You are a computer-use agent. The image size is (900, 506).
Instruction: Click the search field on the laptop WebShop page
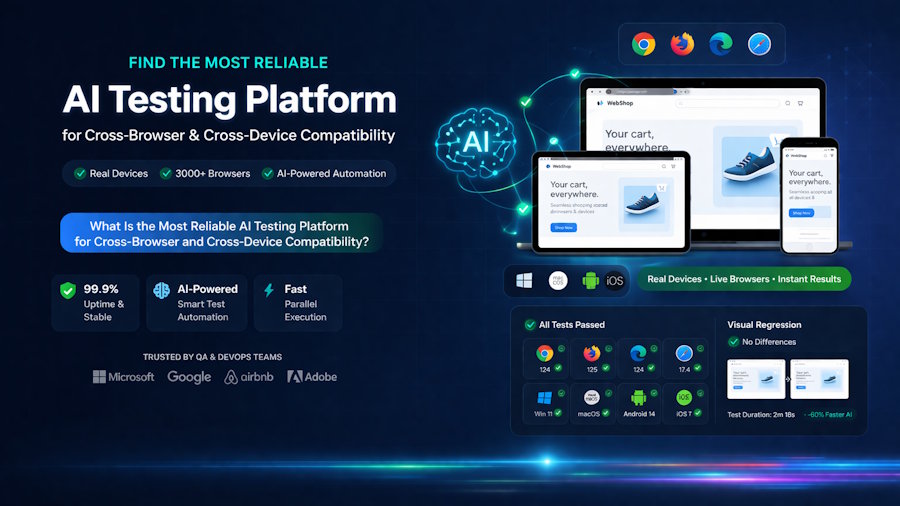click(x=727, y=103)
